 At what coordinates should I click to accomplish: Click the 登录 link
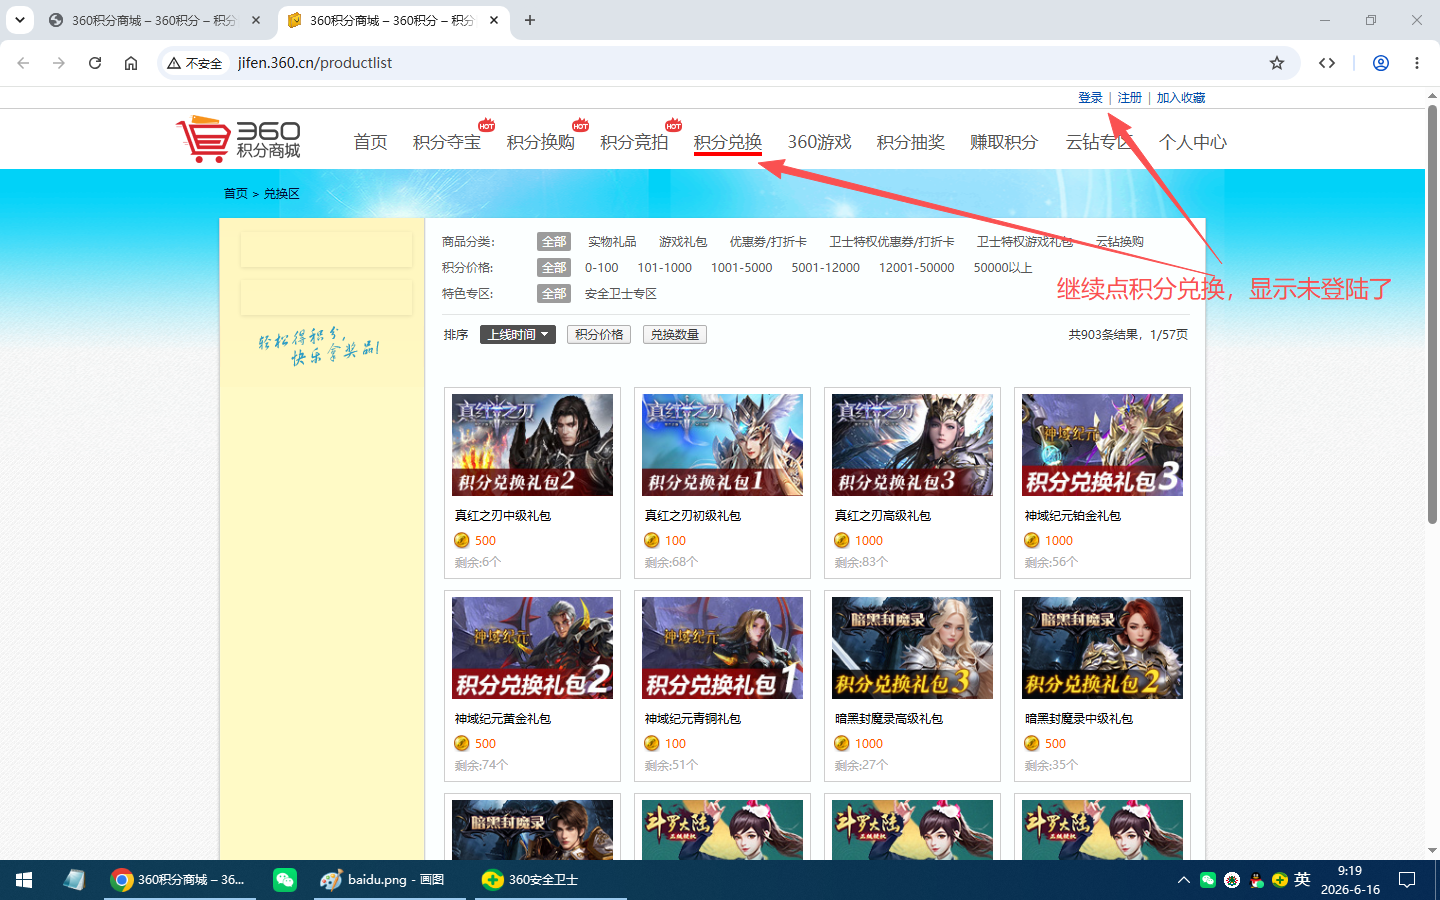point(1090,98)
